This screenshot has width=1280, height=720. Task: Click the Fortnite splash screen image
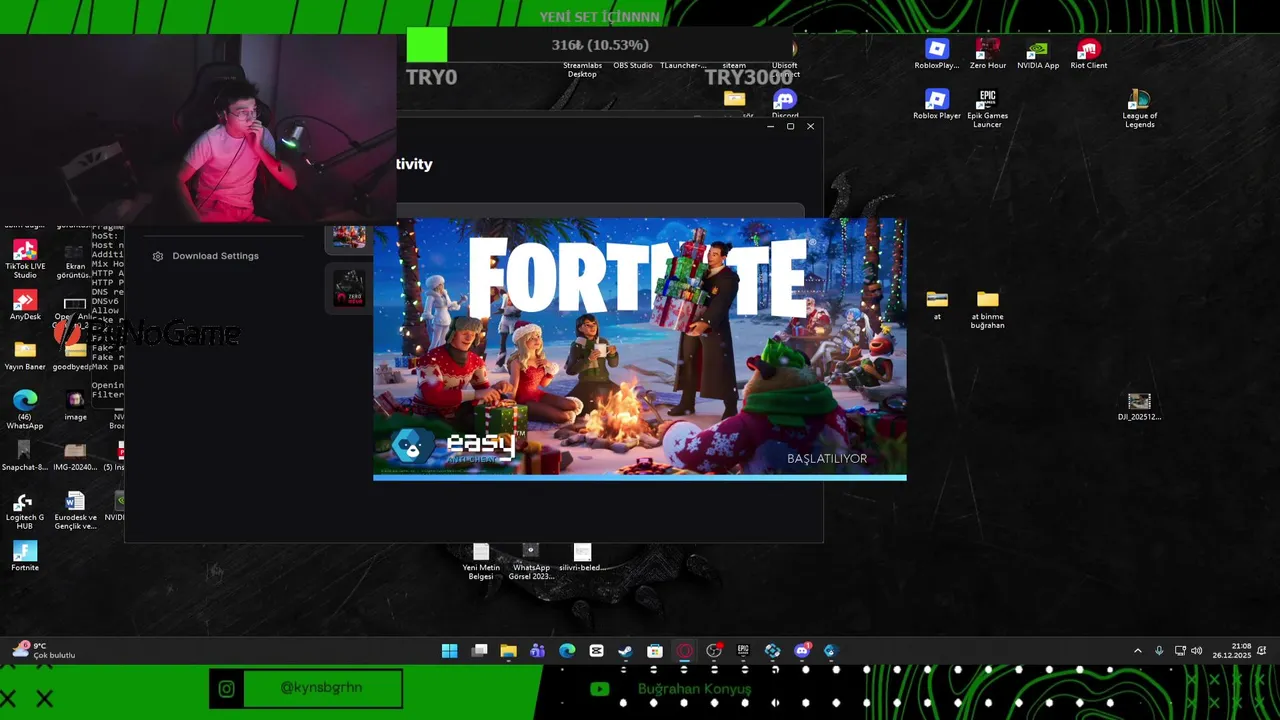coord(640,347)
